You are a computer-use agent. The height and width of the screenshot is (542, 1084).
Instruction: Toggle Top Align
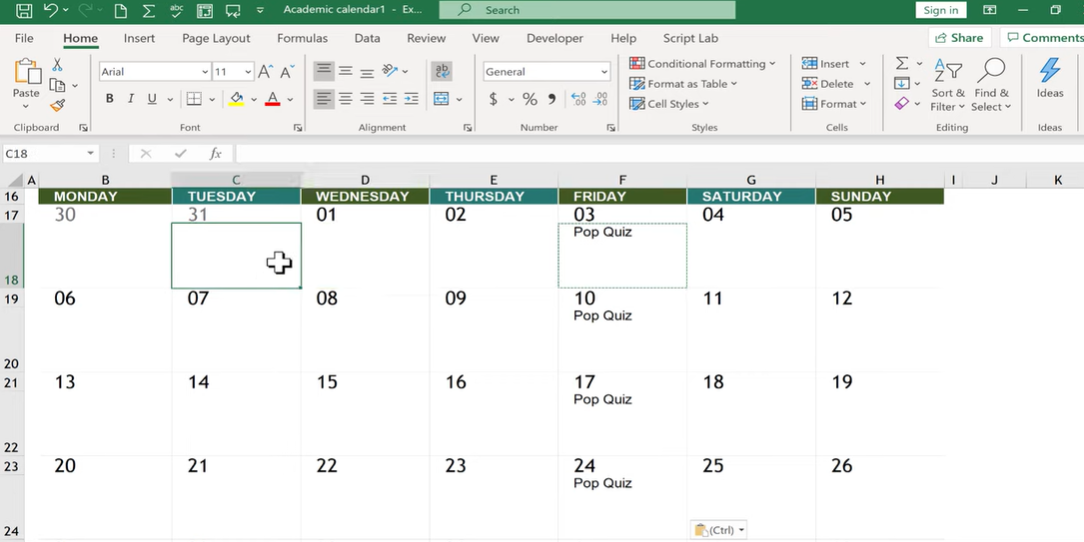click(324, 71)
